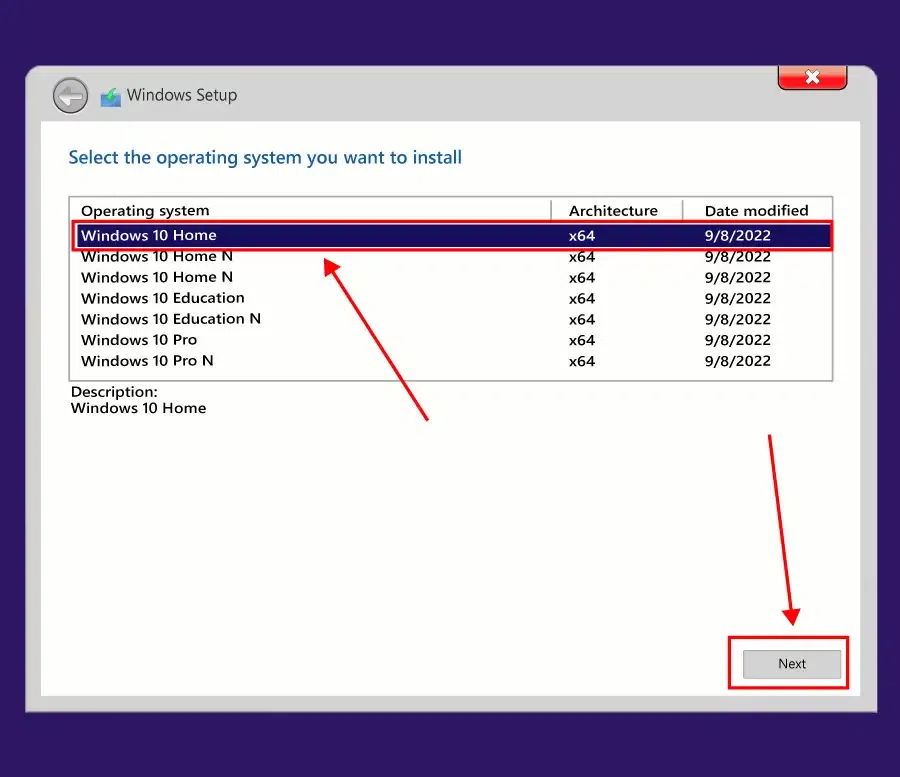
Task: Click the Description label below the list
Action: coord(114,392)
